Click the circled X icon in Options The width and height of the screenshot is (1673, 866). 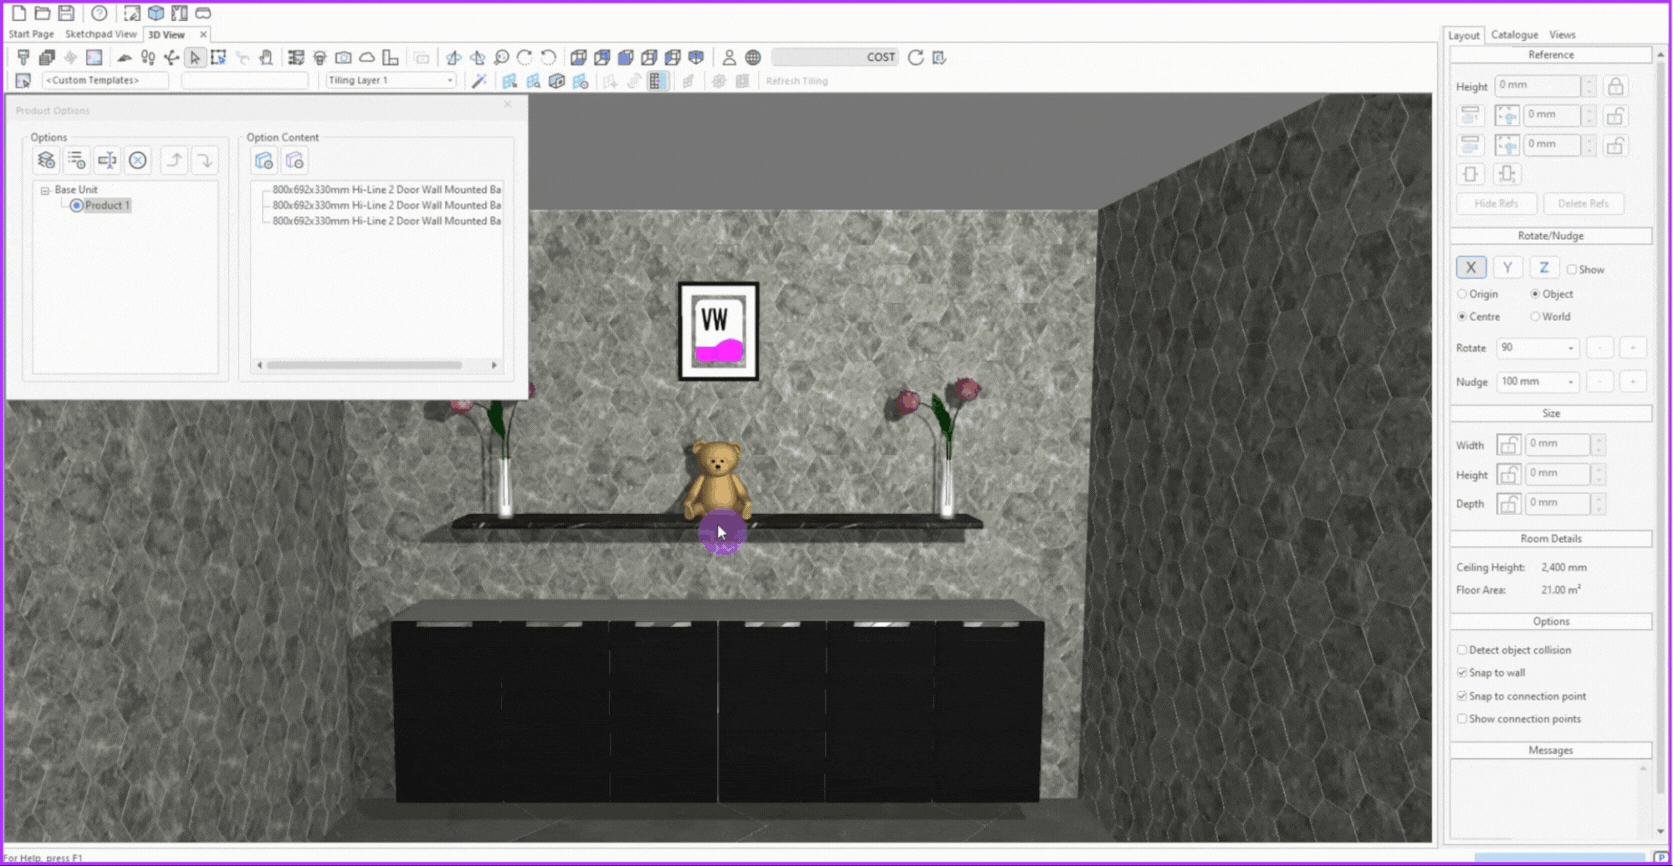click(138, 161)
